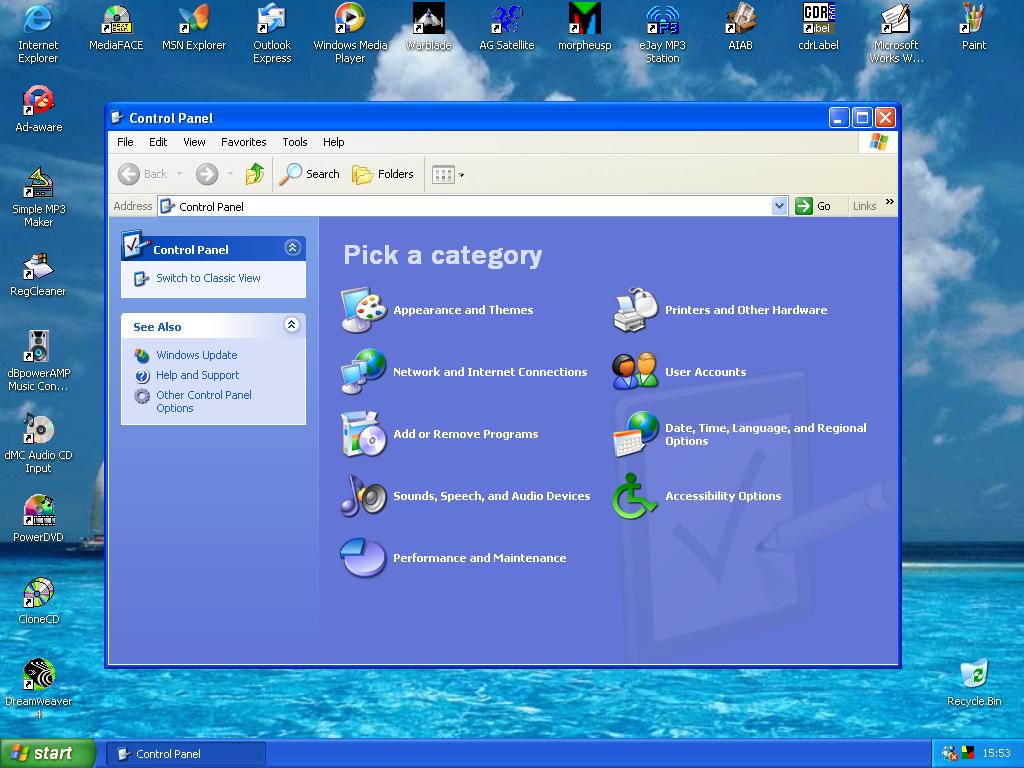This screenshot has height=768, width=1024.
Task: Click the Windows Start button
Action: 47,753
